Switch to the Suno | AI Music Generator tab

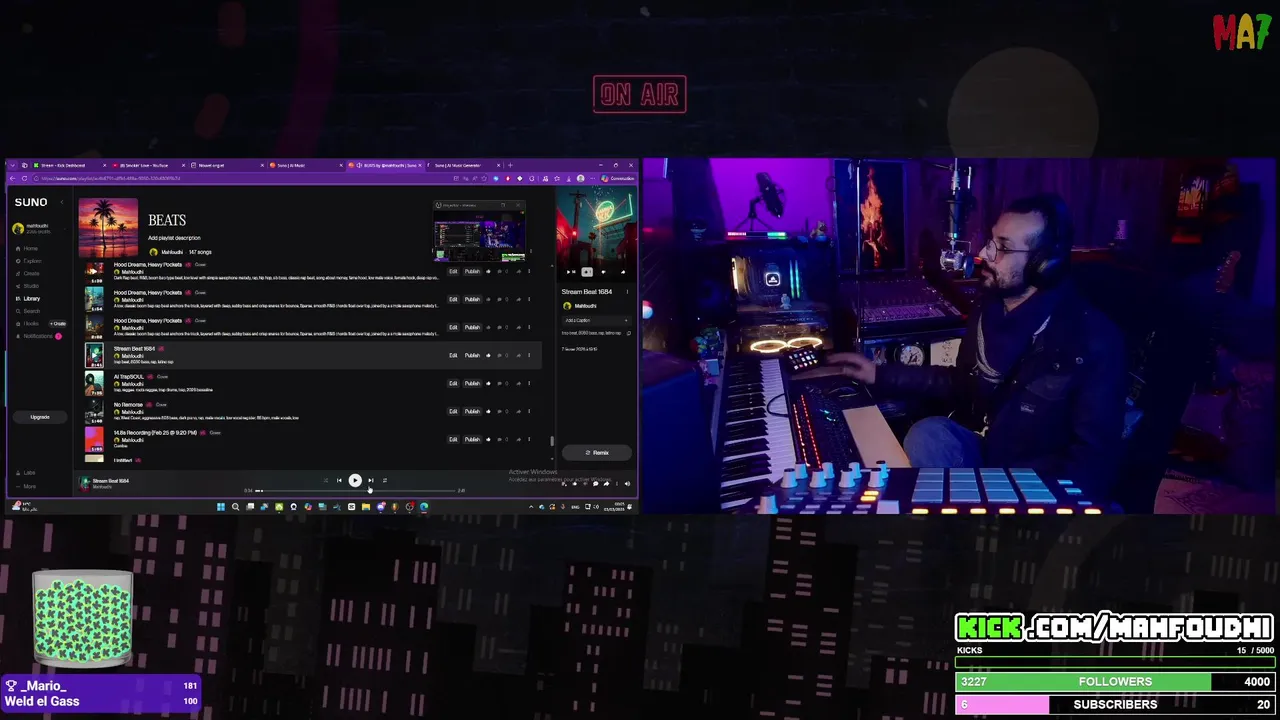coord(464,165)
